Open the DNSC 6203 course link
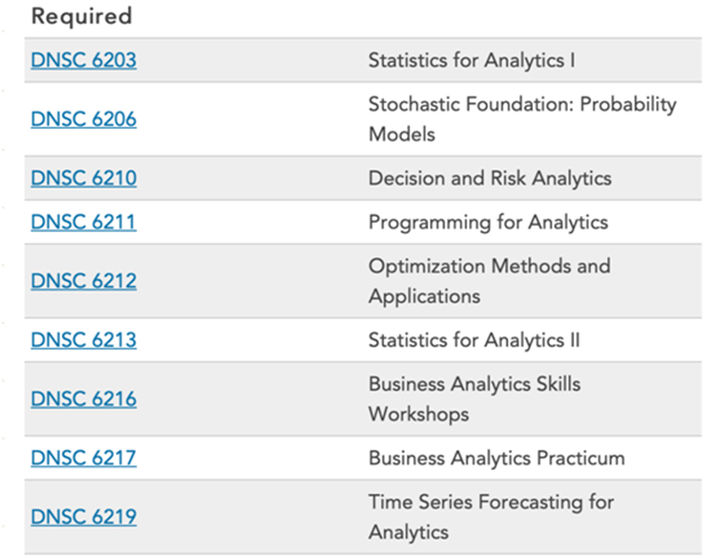Viewport: 720px width, 558px height. [84, 60]
